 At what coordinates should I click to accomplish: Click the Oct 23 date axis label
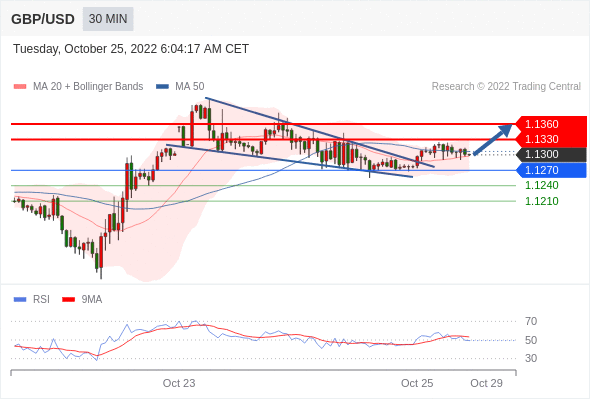point(179,383)
